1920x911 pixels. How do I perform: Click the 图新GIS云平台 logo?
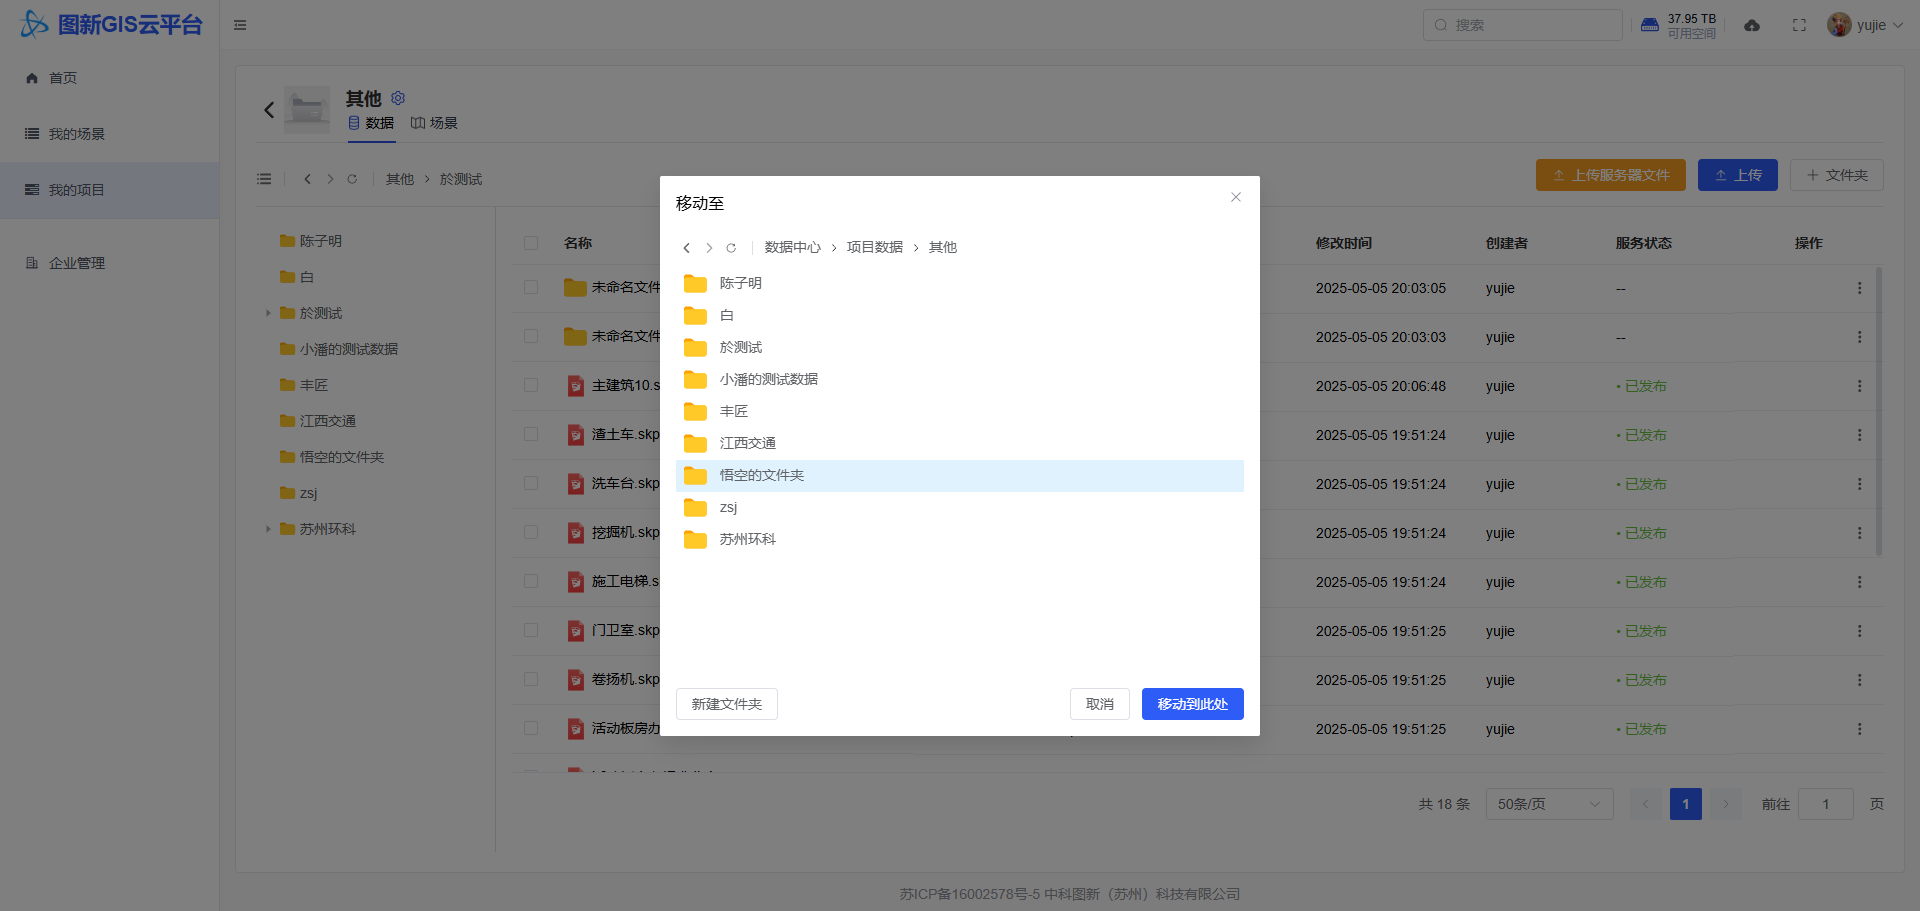tap(111, 24)
